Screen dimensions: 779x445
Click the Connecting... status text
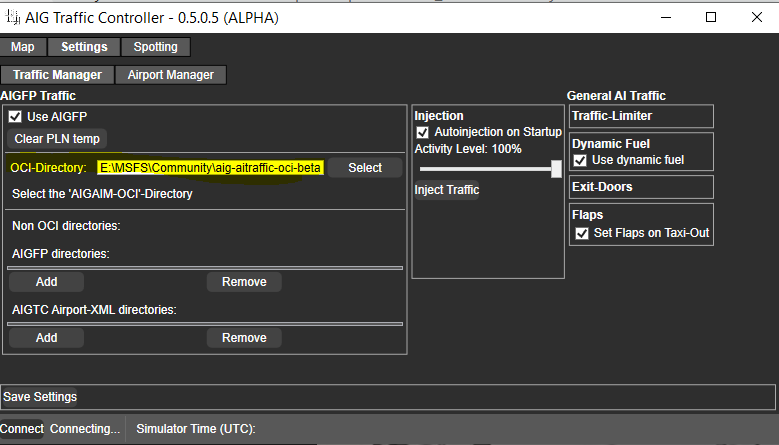85,429
